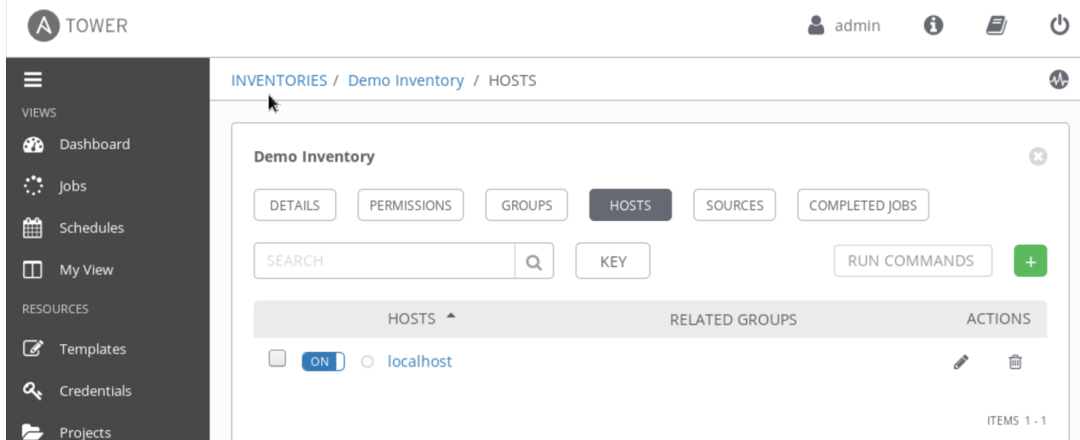Screen dimensions: 1080x440
Task: Open the localhost host link
Action: coord(419,362)
